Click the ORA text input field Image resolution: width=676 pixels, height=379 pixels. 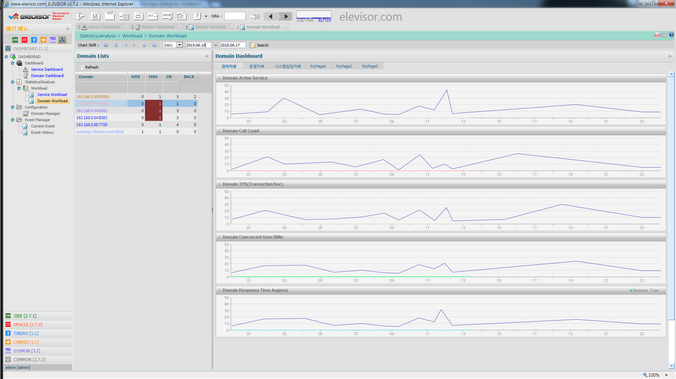(x=235, y=16)
